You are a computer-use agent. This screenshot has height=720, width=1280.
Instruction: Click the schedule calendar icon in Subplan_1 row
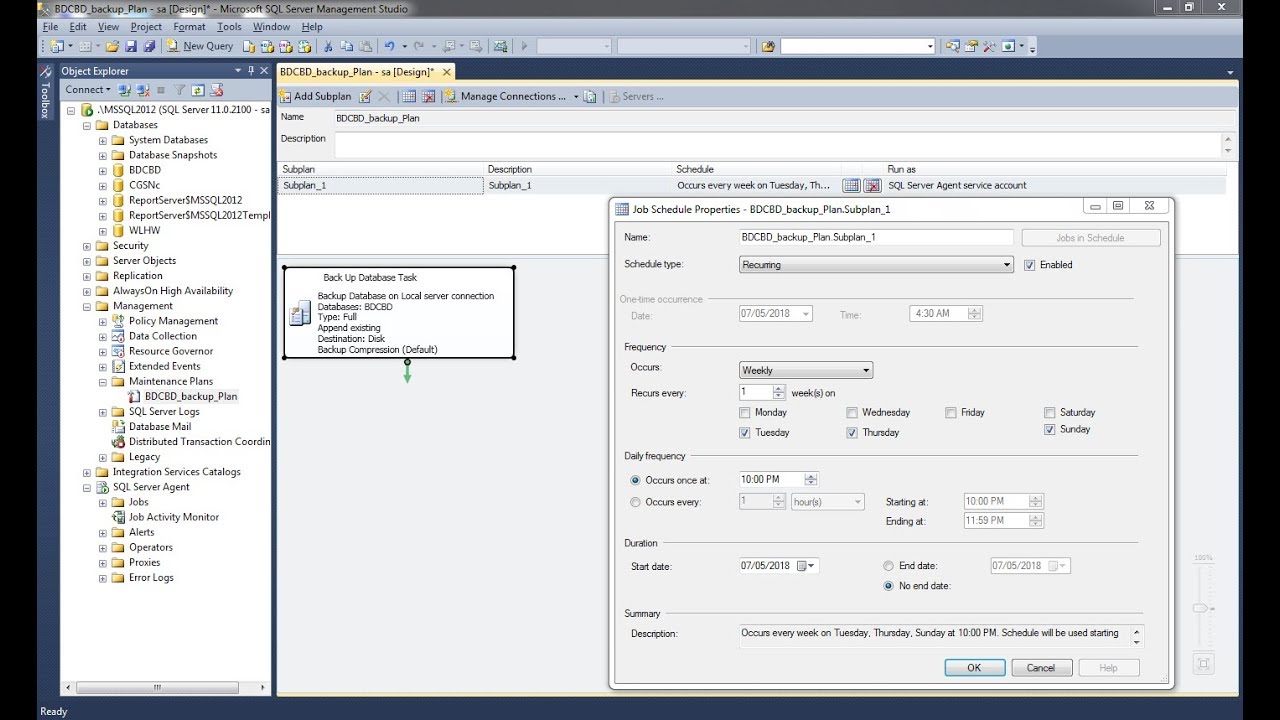(851, 185)
